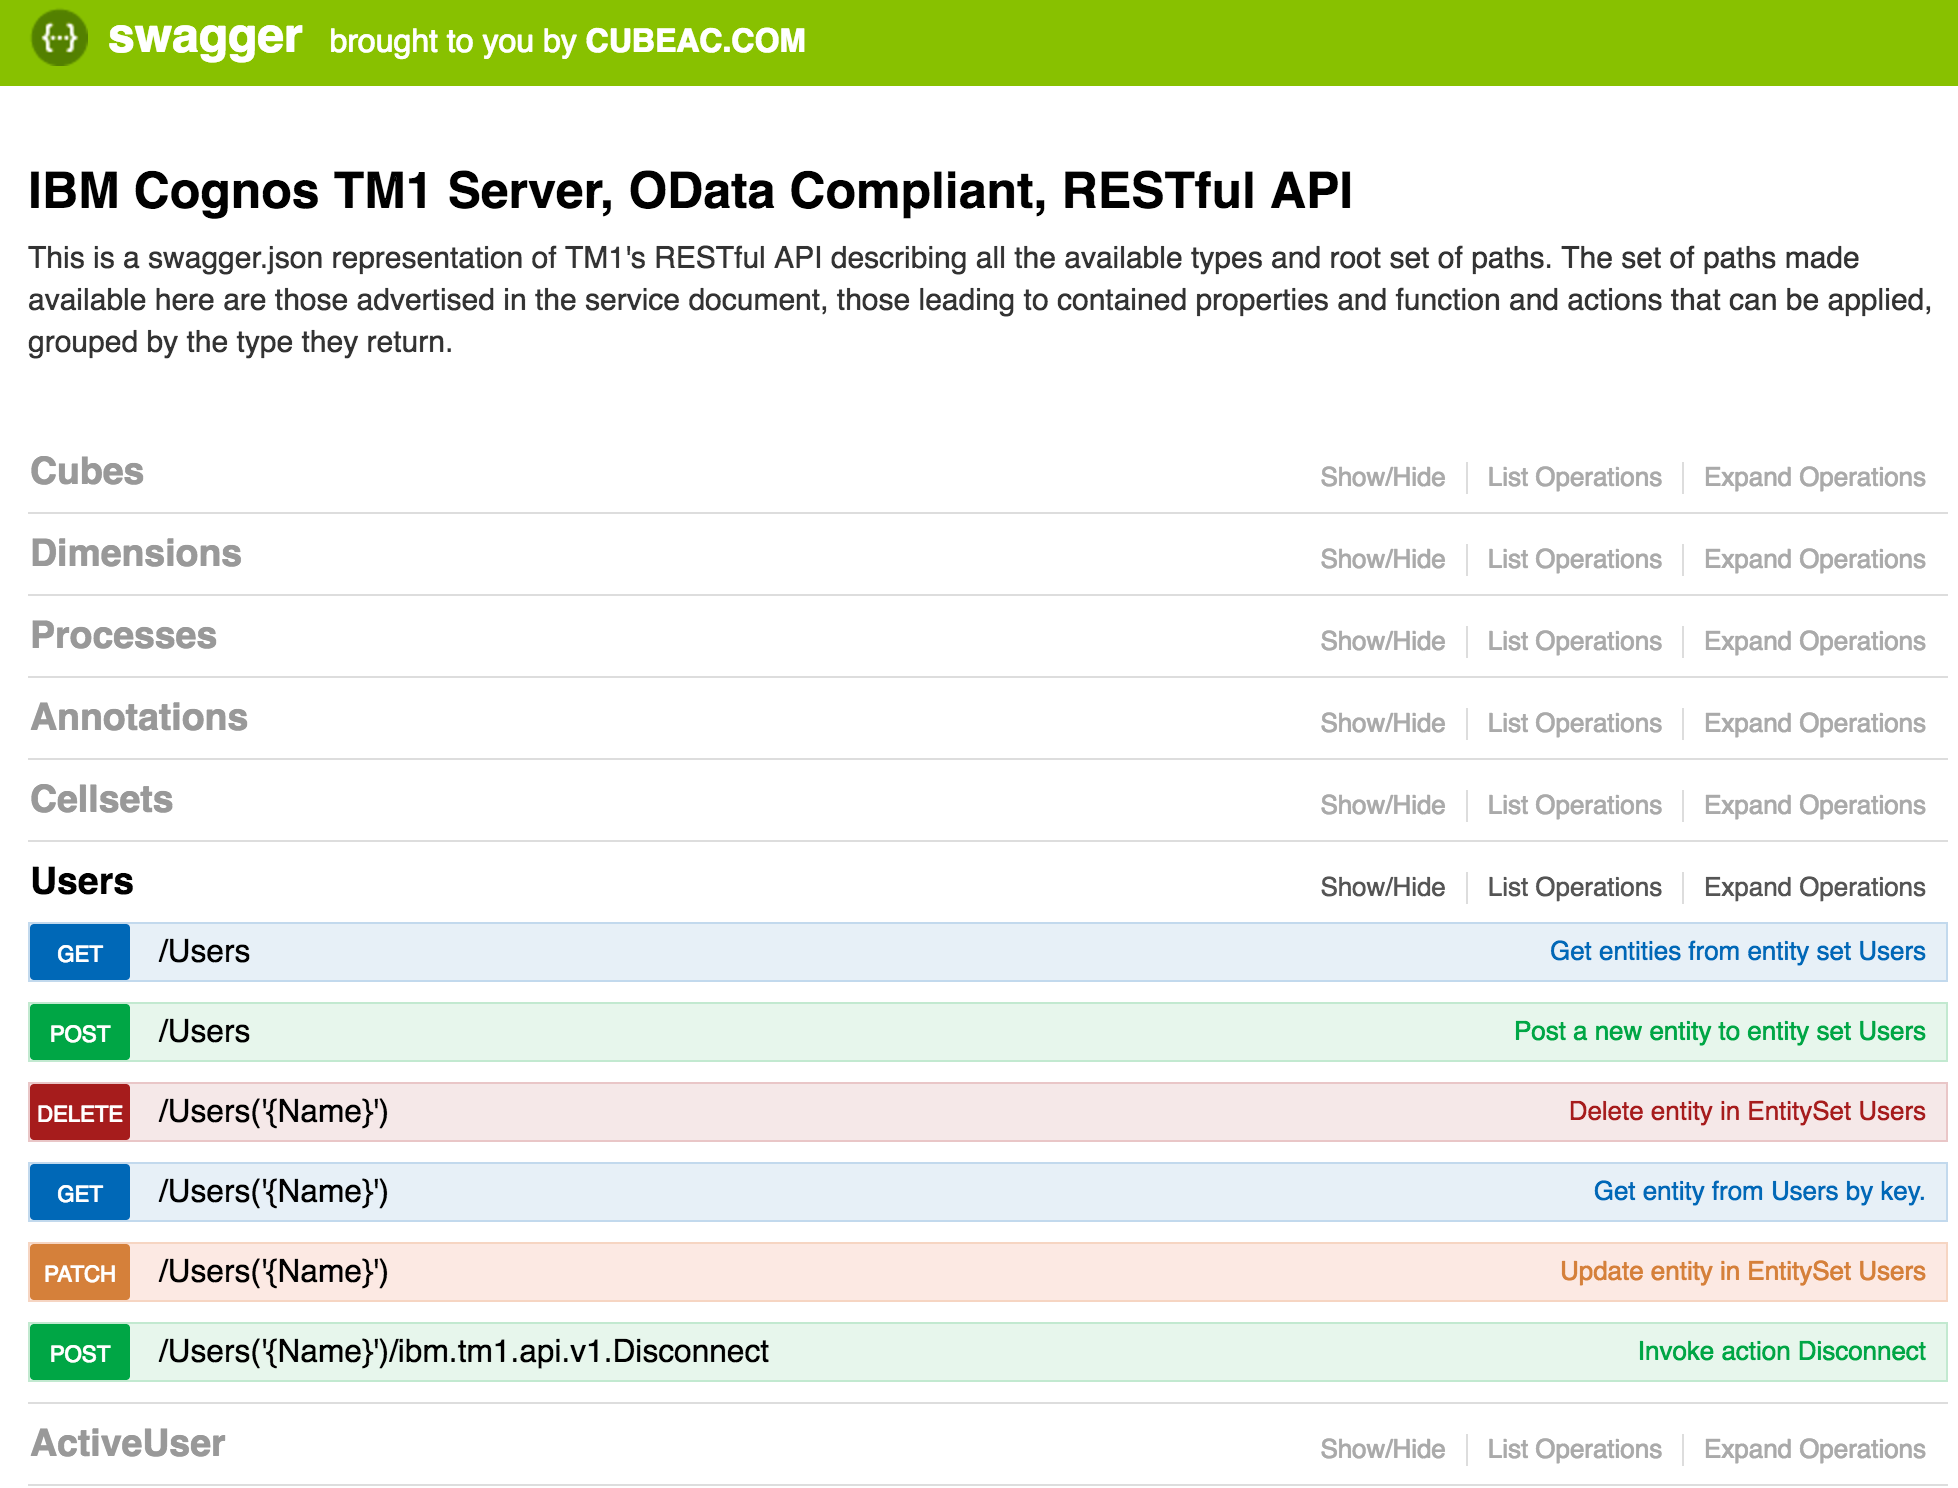Collapse the Users section heading
Screen dimensions: 1958x1488
pos(82,881)
